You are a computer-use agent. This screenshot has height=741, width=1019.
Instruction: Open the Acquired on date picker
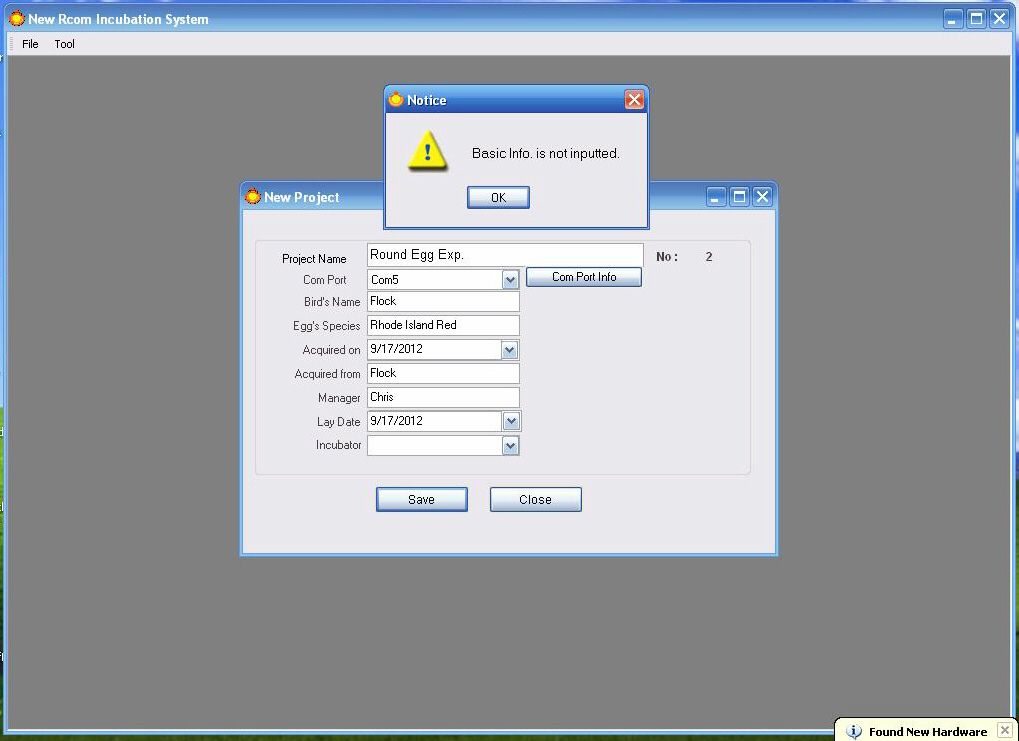pyautogui.click(x=510, y=350)
